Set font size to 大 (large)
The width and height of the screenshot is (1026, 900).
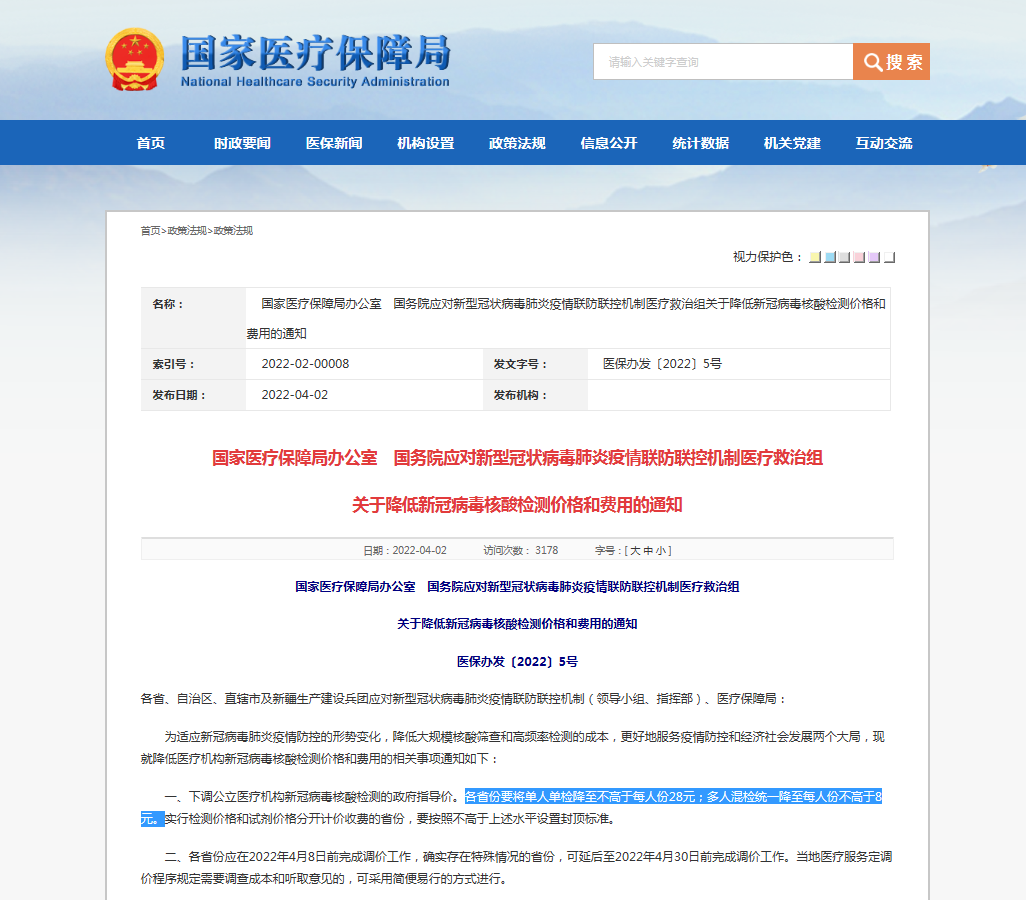point(634,551)
